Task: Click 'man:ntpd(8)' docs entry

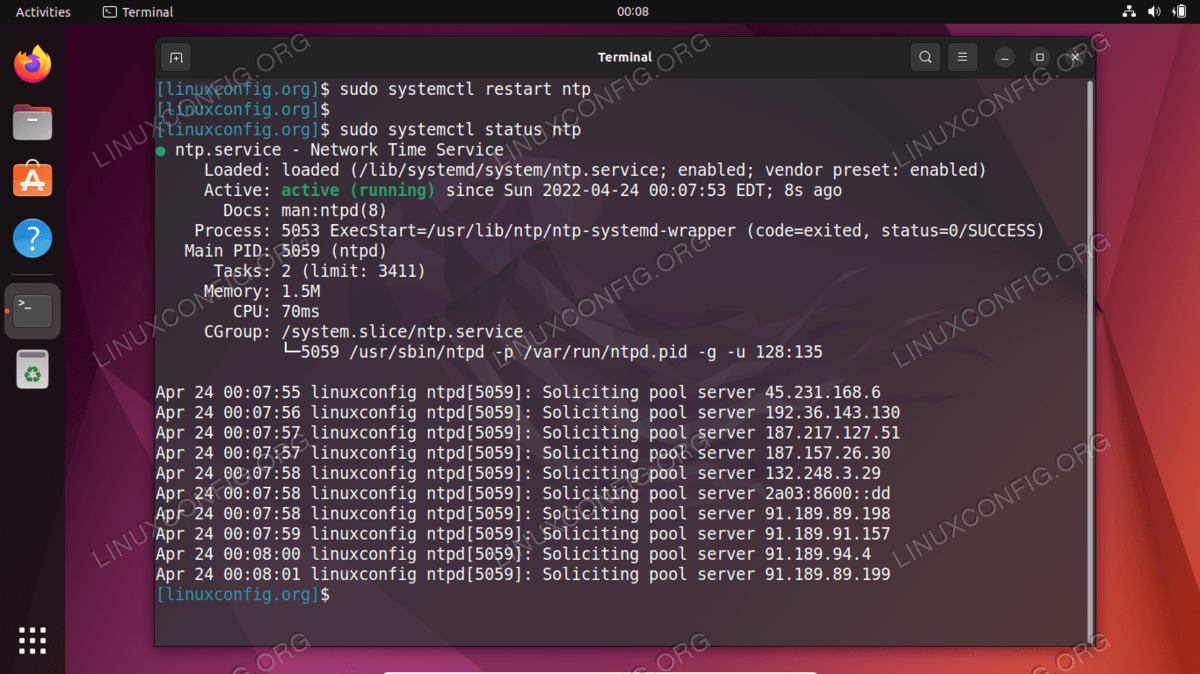Action: pos(335,211)
